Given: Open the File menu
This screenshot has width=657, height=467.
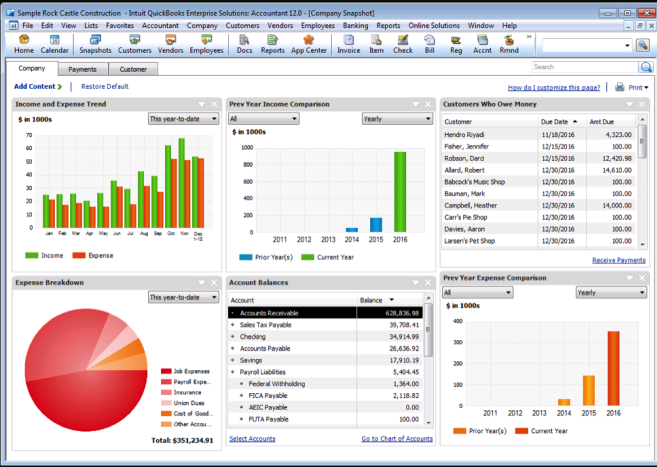Looking at the screenshot, I should point(28,26).
